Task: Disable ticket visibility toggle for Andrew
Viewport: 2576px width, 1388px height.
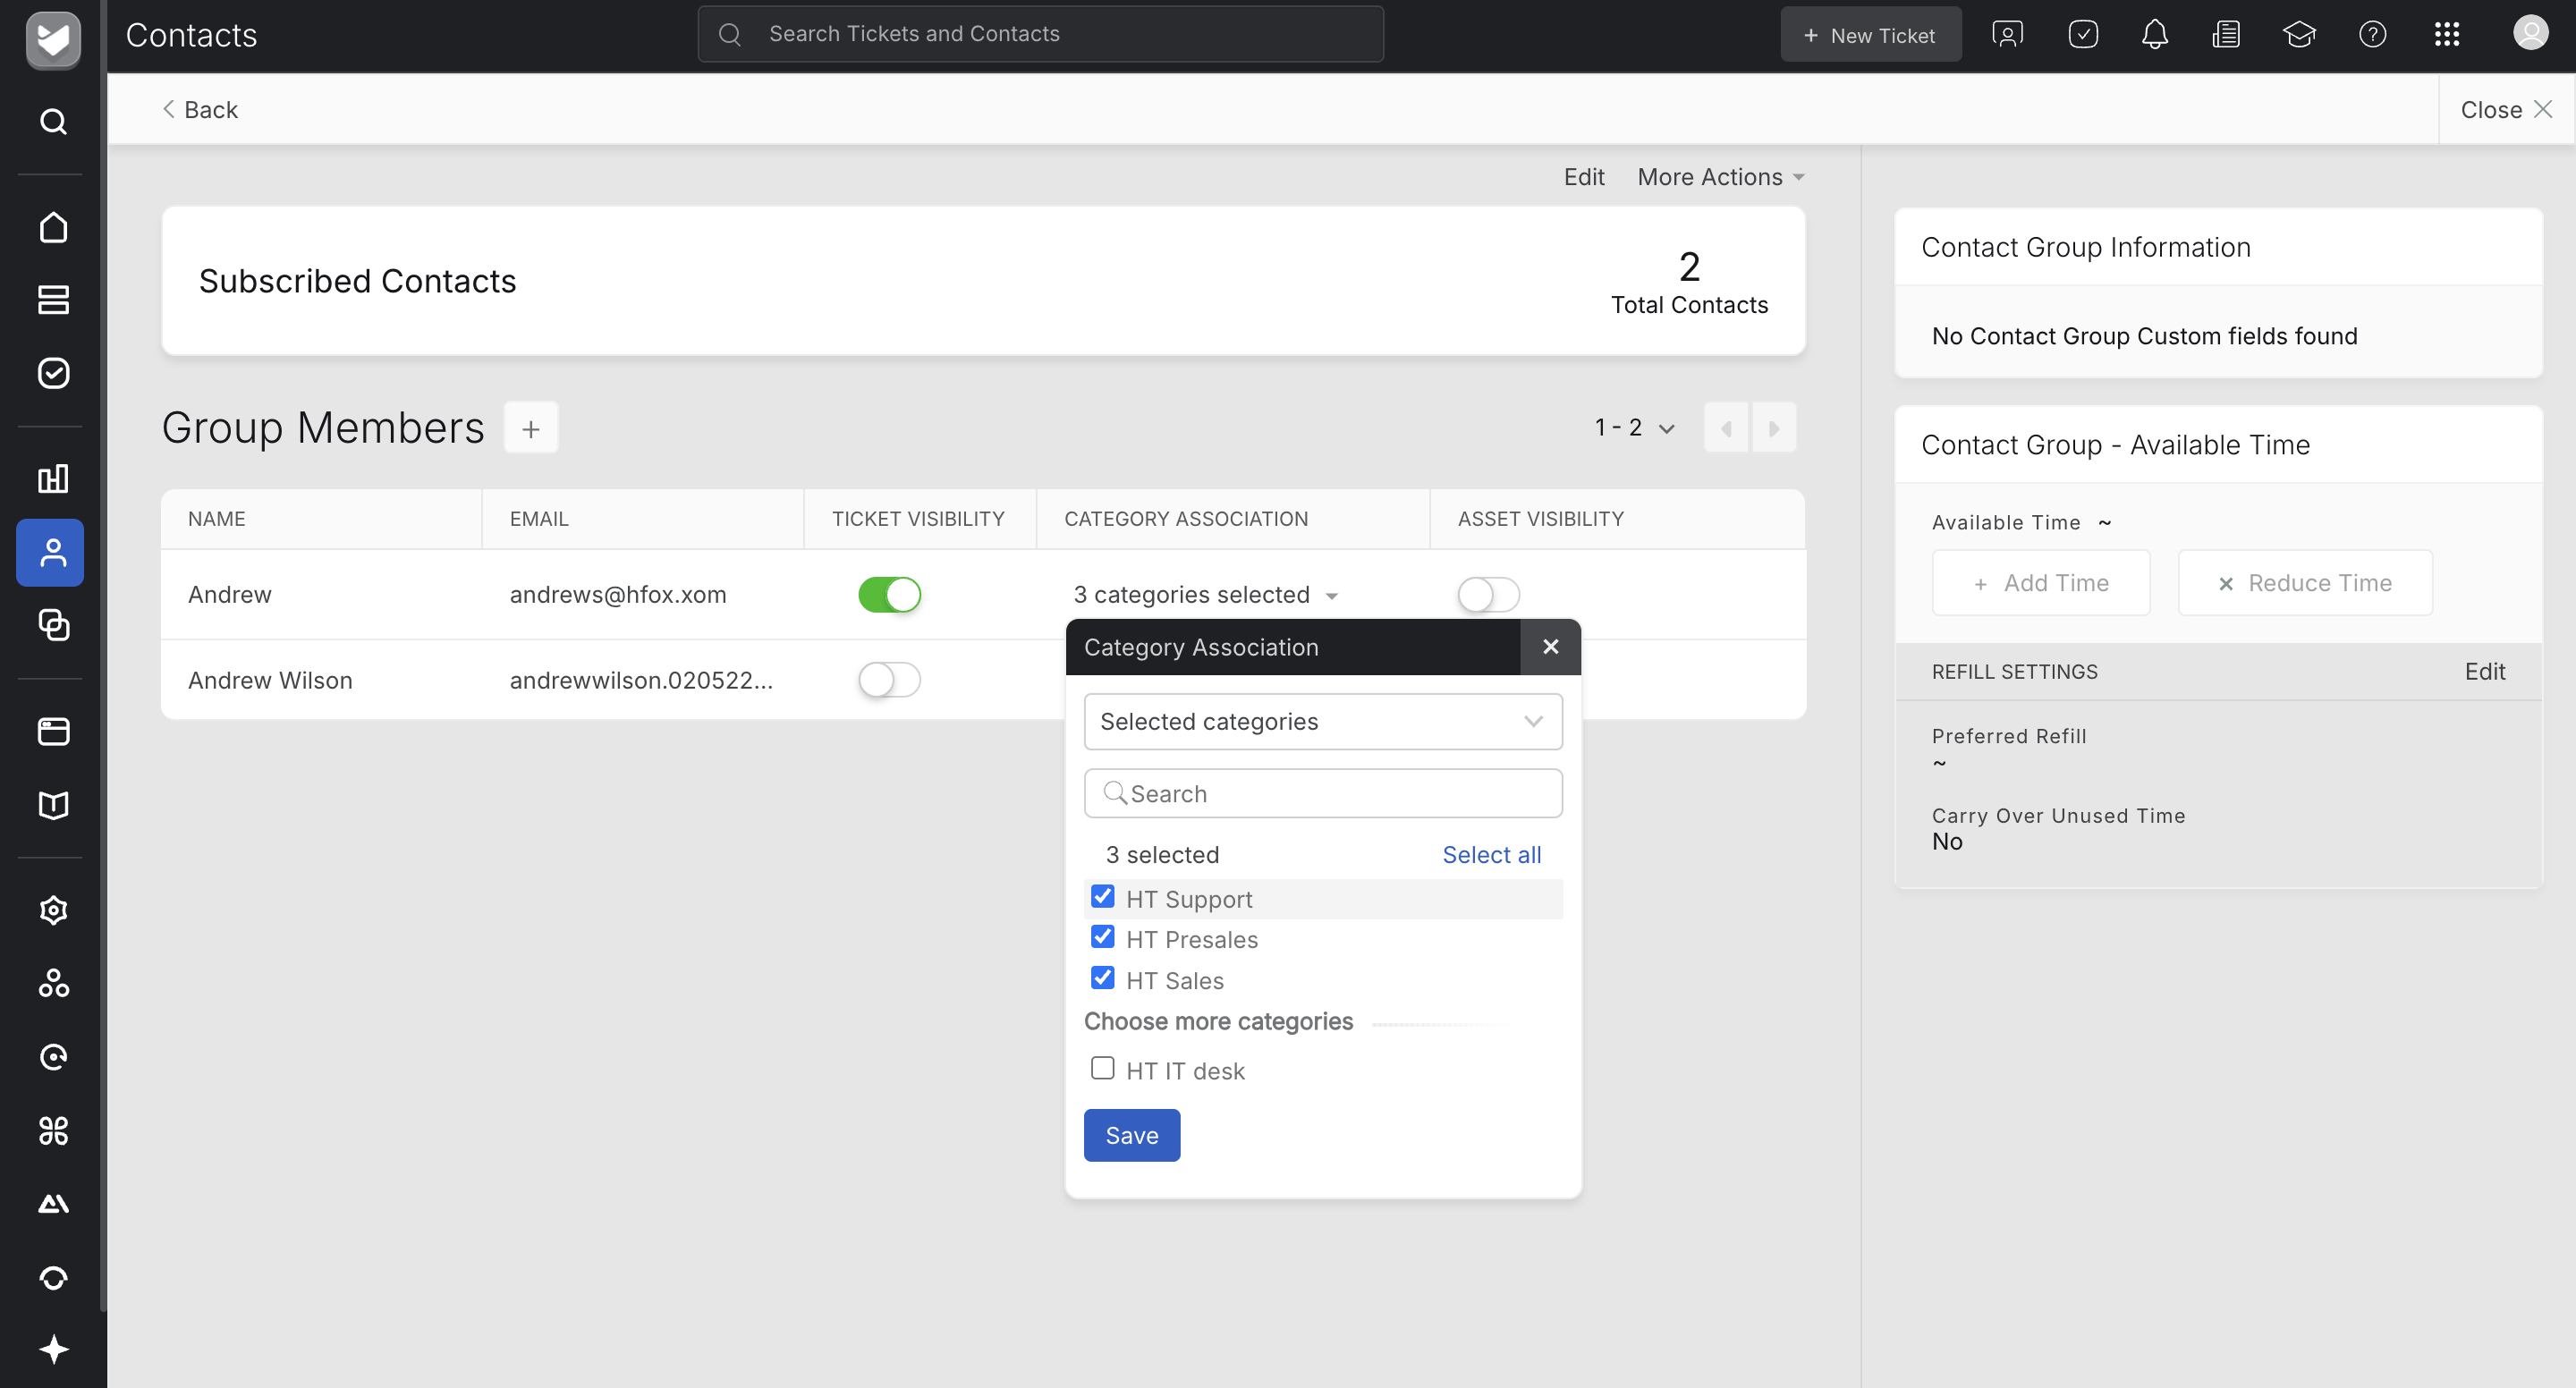Action: (889, 595)
